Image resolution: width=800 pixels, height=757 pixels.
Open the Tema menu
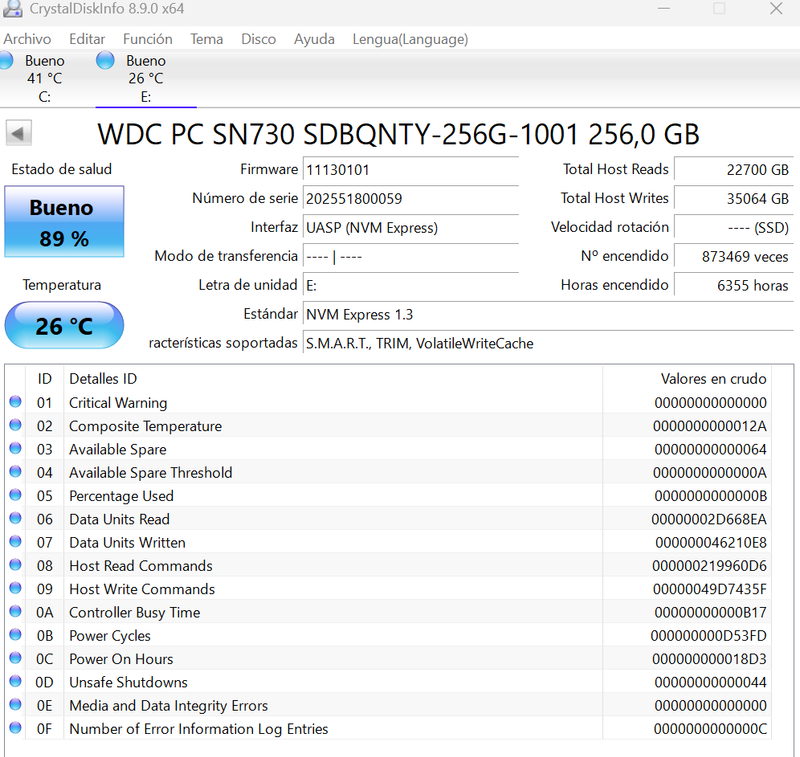[207, 39]
